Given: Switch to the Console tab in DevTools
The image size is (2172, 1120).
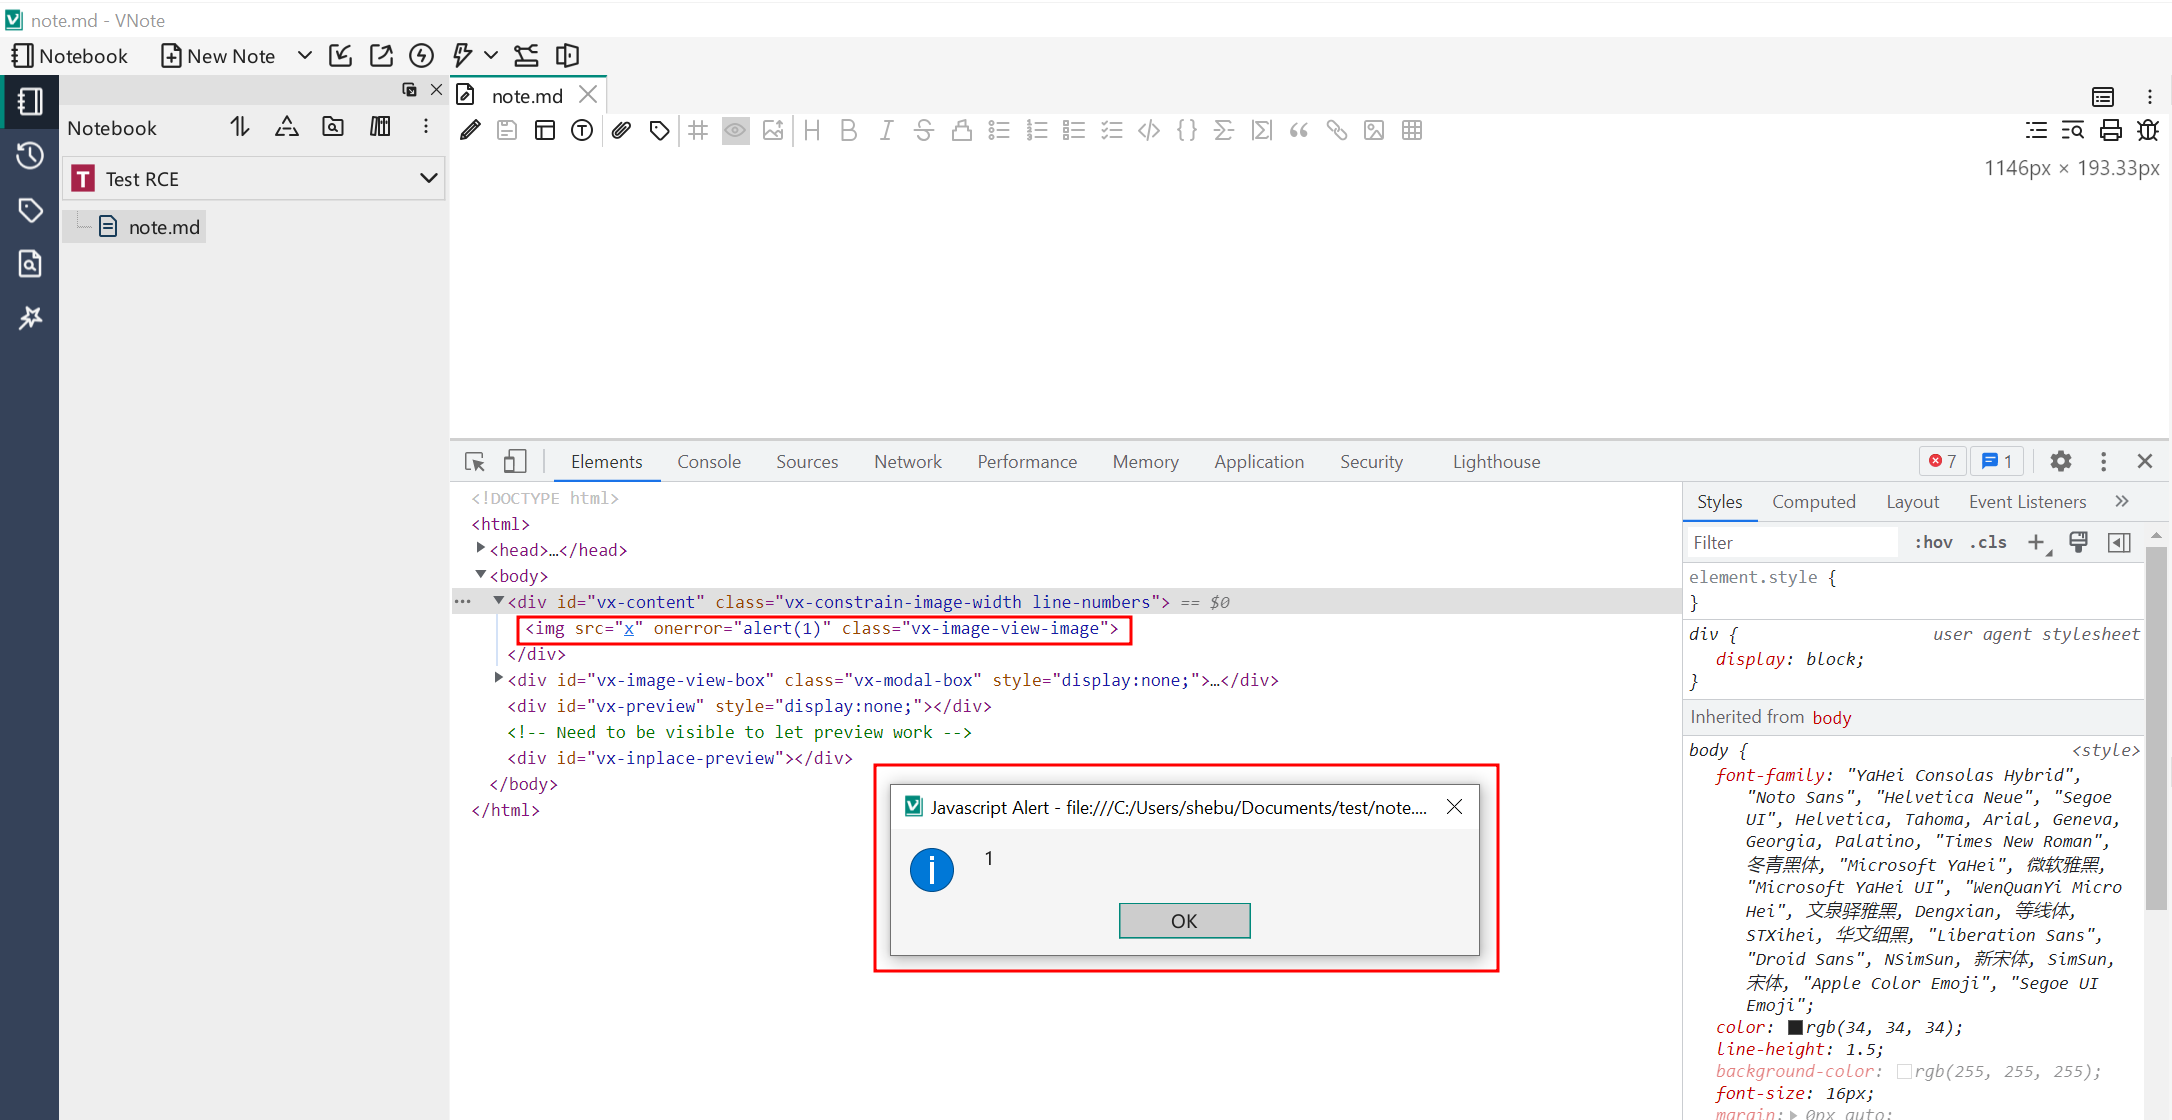Looking at the screenshot, I should (x=709, y=462).
